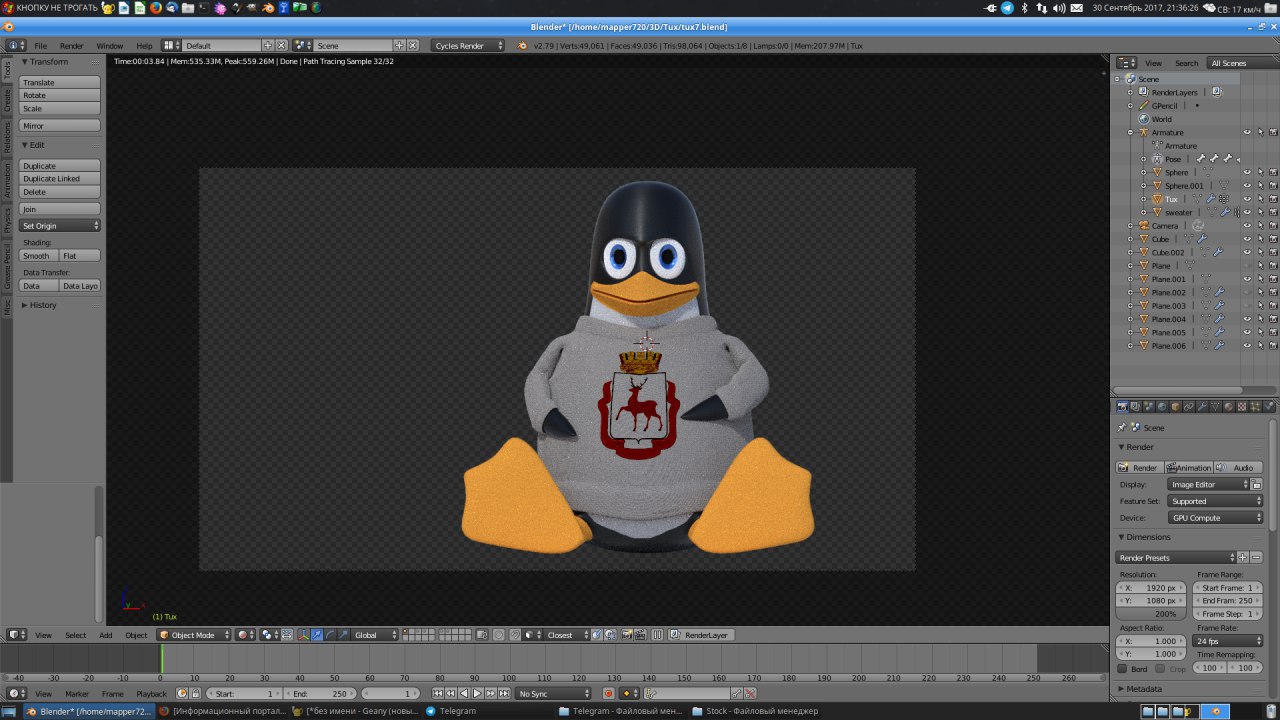
Task: Open the Render Layers properties tab
Action: pyautogui.click(x=1135, y=407)
